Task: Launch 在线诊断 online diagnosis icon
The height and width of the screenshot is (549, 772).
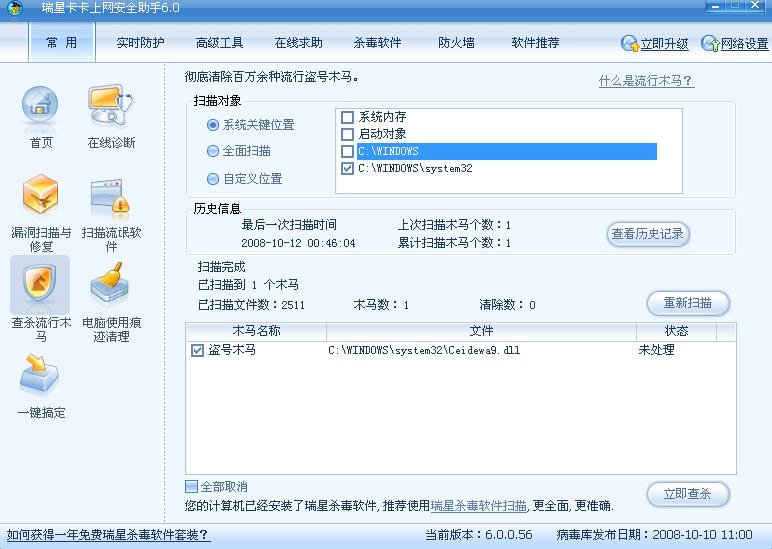Action: [111, 105]
